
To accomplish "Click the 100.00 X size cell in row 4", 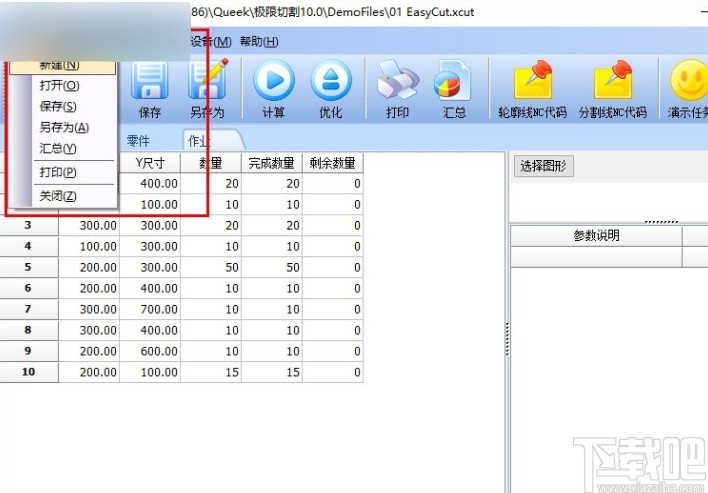I will click(x=89, y=246).
